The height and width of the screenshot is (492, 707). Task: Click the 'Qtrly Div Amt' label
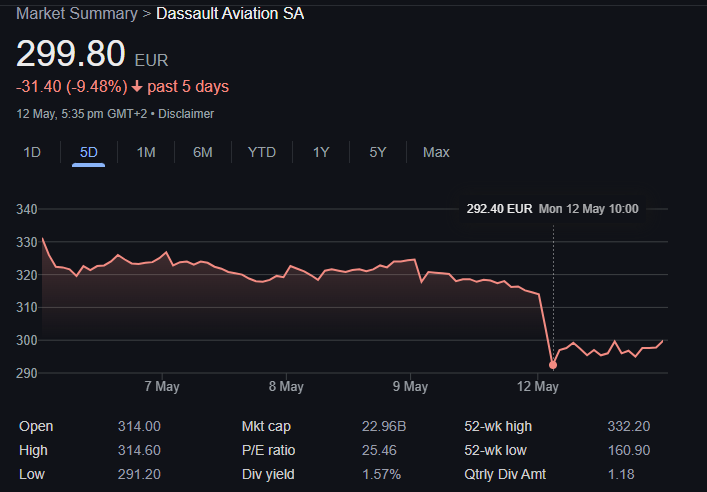tap(505, 474)
